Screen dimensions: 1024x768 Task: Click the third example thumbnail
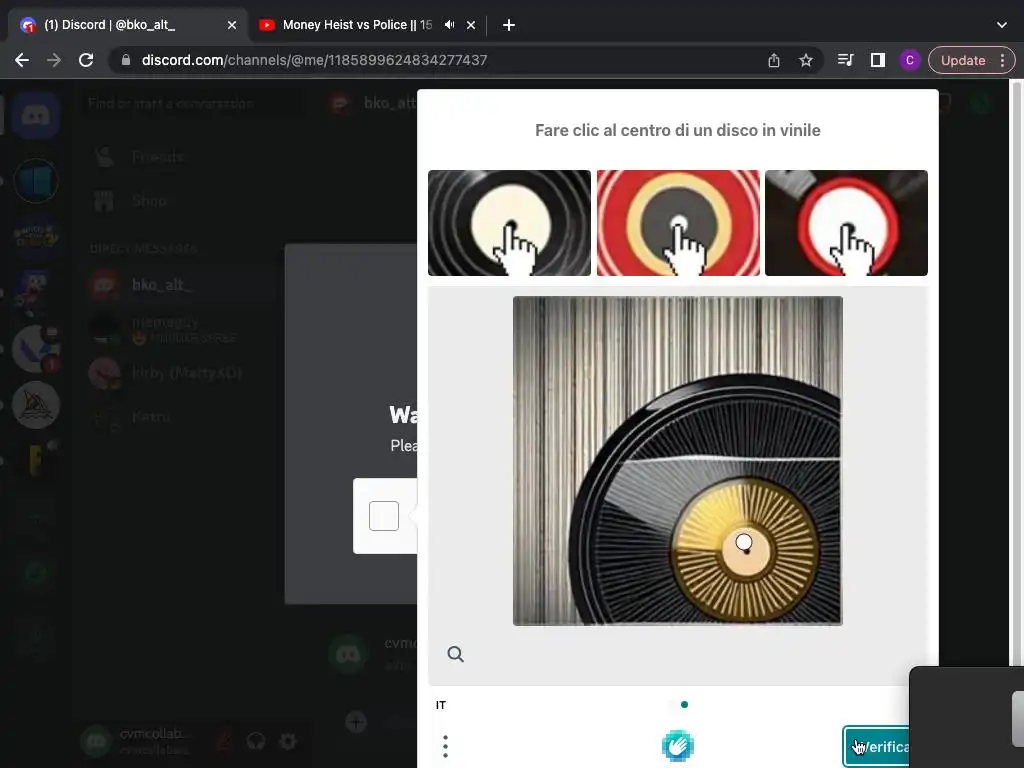pyautogui.click(x=846, y=223)
